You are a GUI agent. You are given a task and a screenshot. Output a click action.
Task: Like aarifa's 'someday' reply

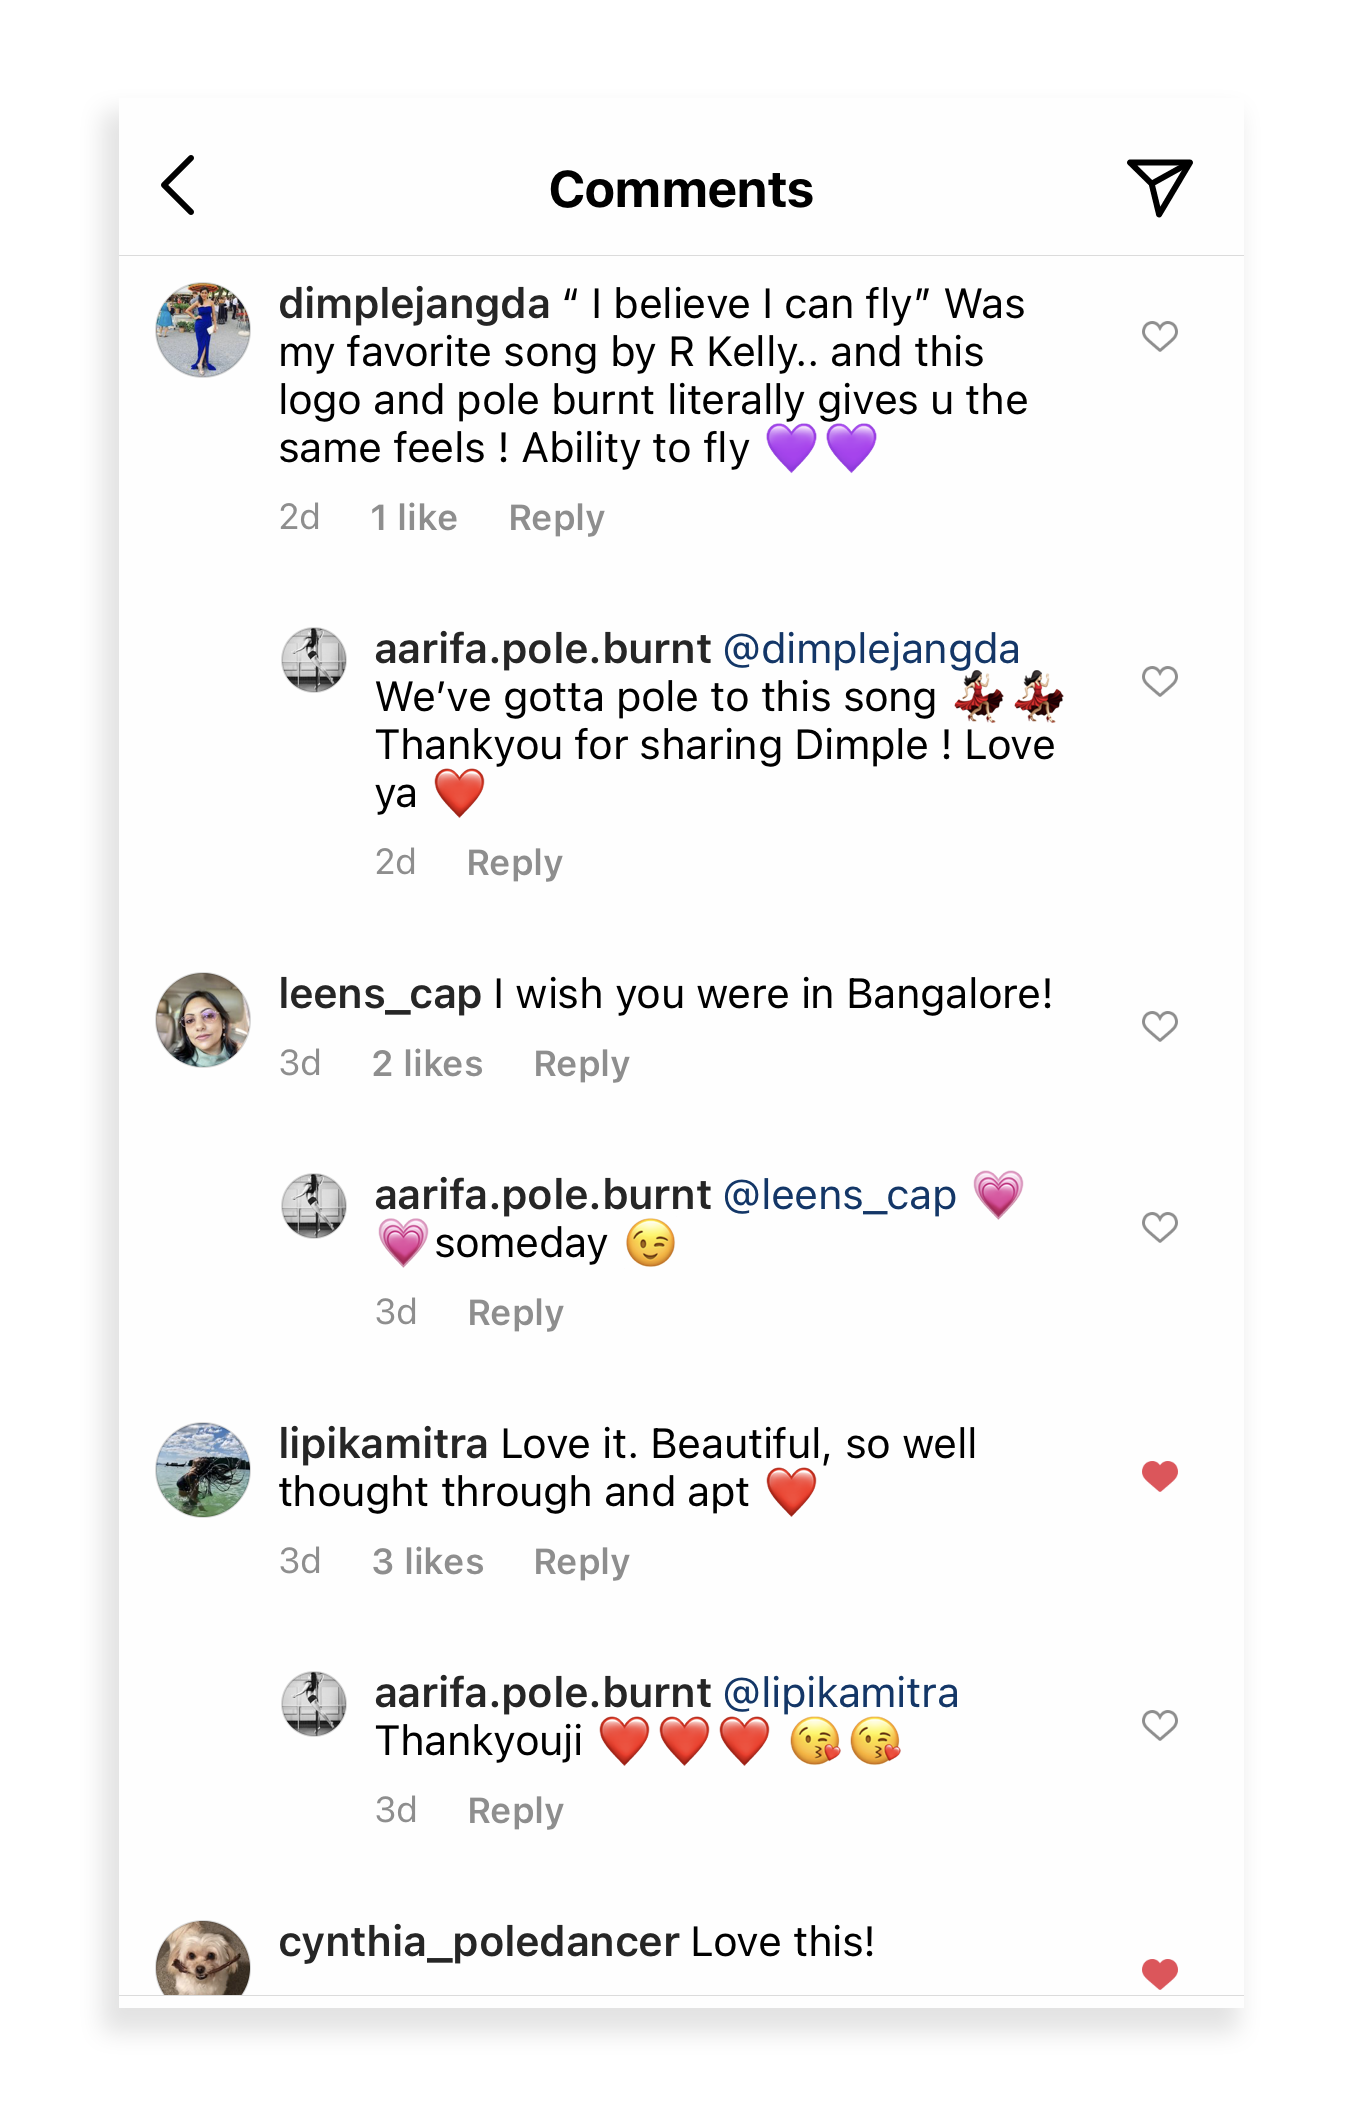point(1159,1227)
